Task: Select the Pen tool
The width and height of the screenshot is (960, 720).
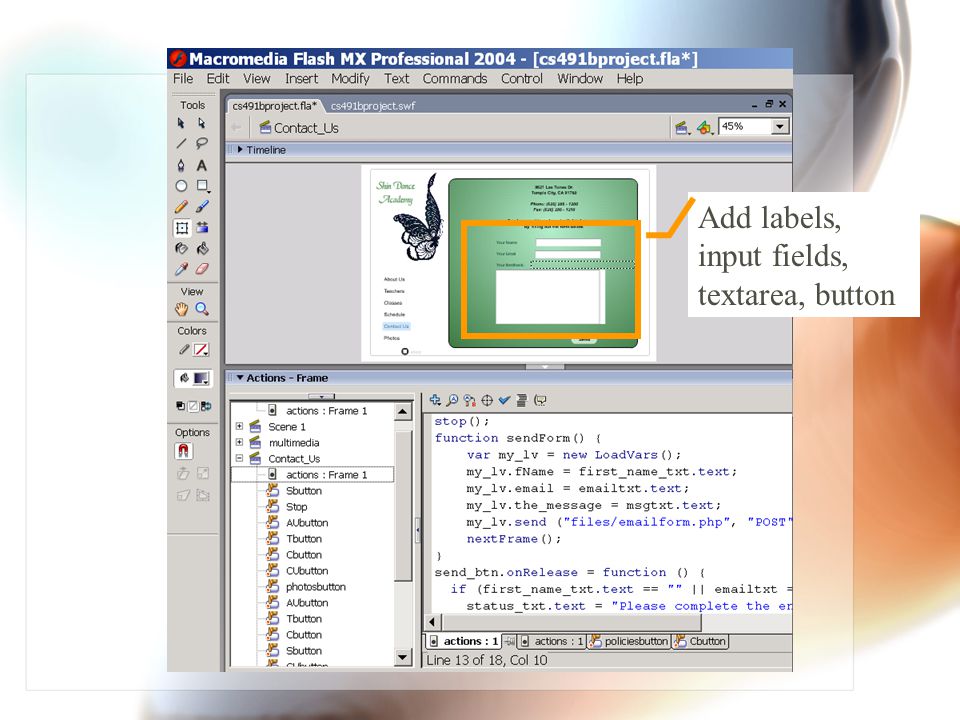Action: pos(181,165)
